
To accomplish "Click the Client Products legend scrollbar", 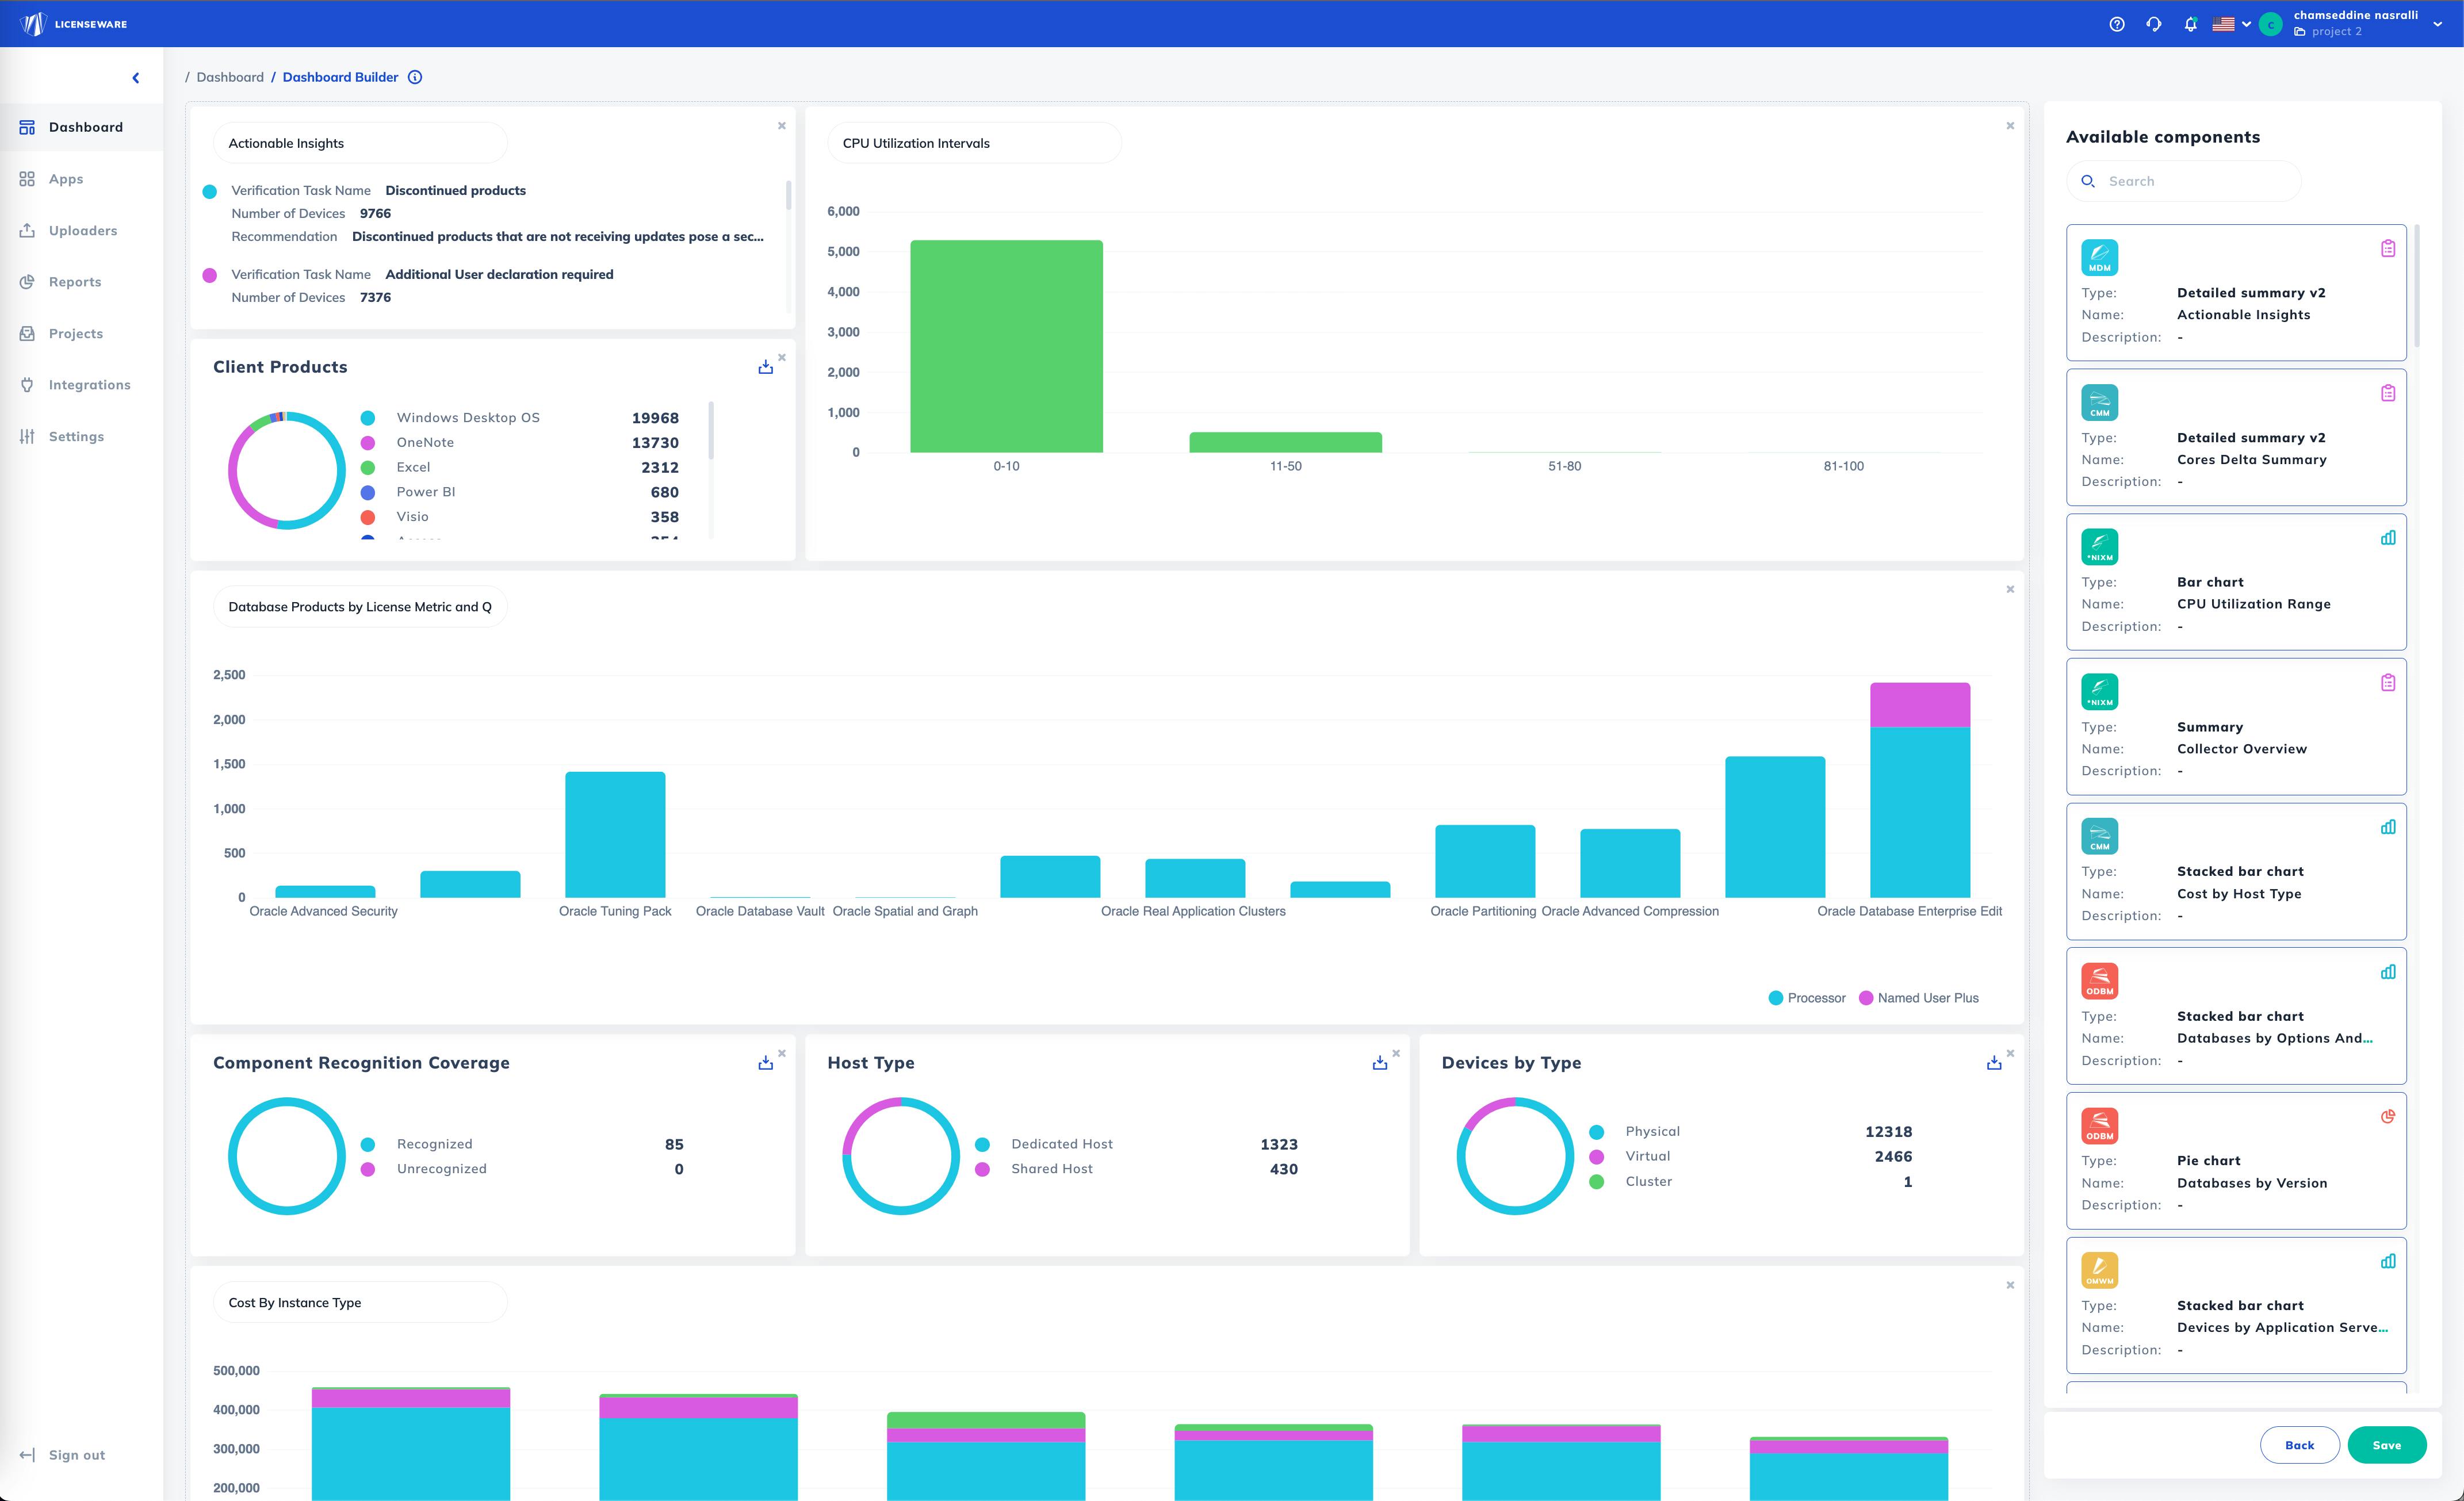I will [711, 430].
